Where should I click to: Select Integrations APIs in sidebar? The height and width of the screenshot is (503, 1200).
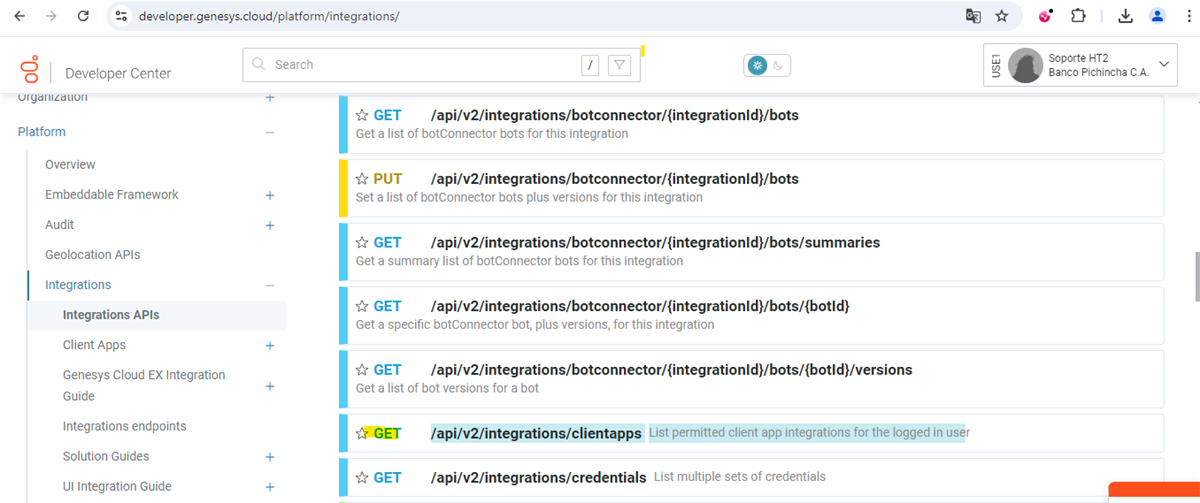pos(111,315)
